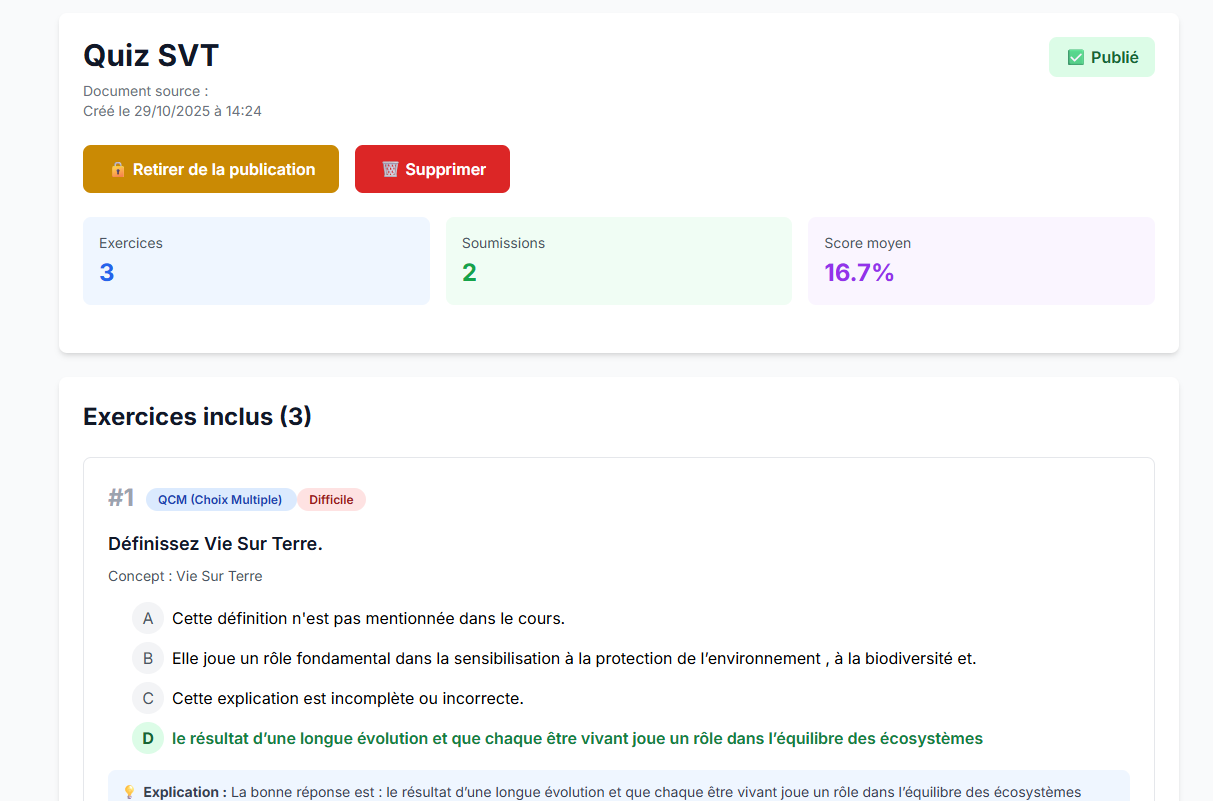
Task: Click the lock icon on Retirer button
Action: click(117, 169)
